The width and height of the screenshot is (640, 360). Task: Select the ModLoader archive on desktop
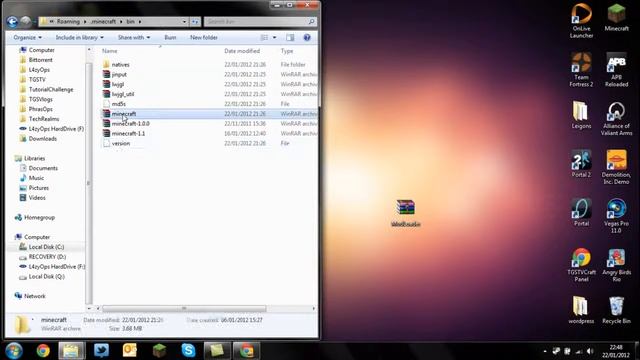pyautogui.click(x=406, y=213)
